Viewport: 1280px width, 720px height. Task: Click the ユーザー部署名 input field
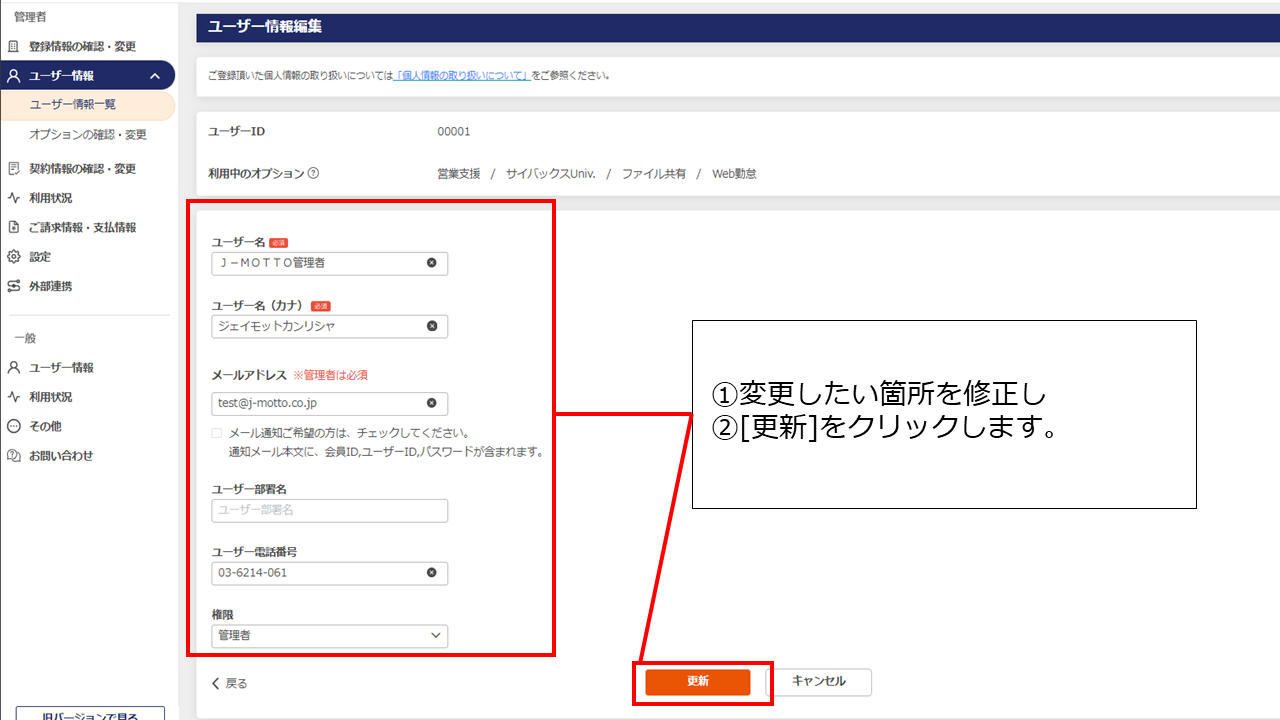[330, 511]
